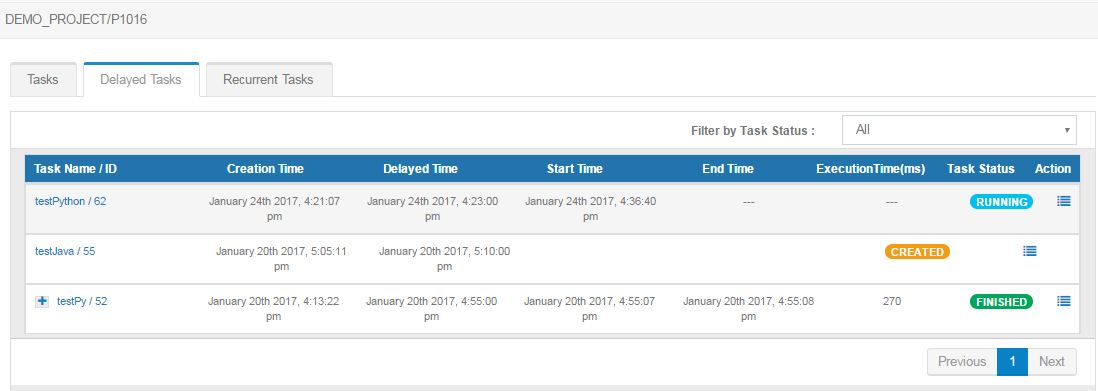Click the Task Name / ID column header
The image size is (1098, 391).
pyautogui.click(x=75, y=169)
